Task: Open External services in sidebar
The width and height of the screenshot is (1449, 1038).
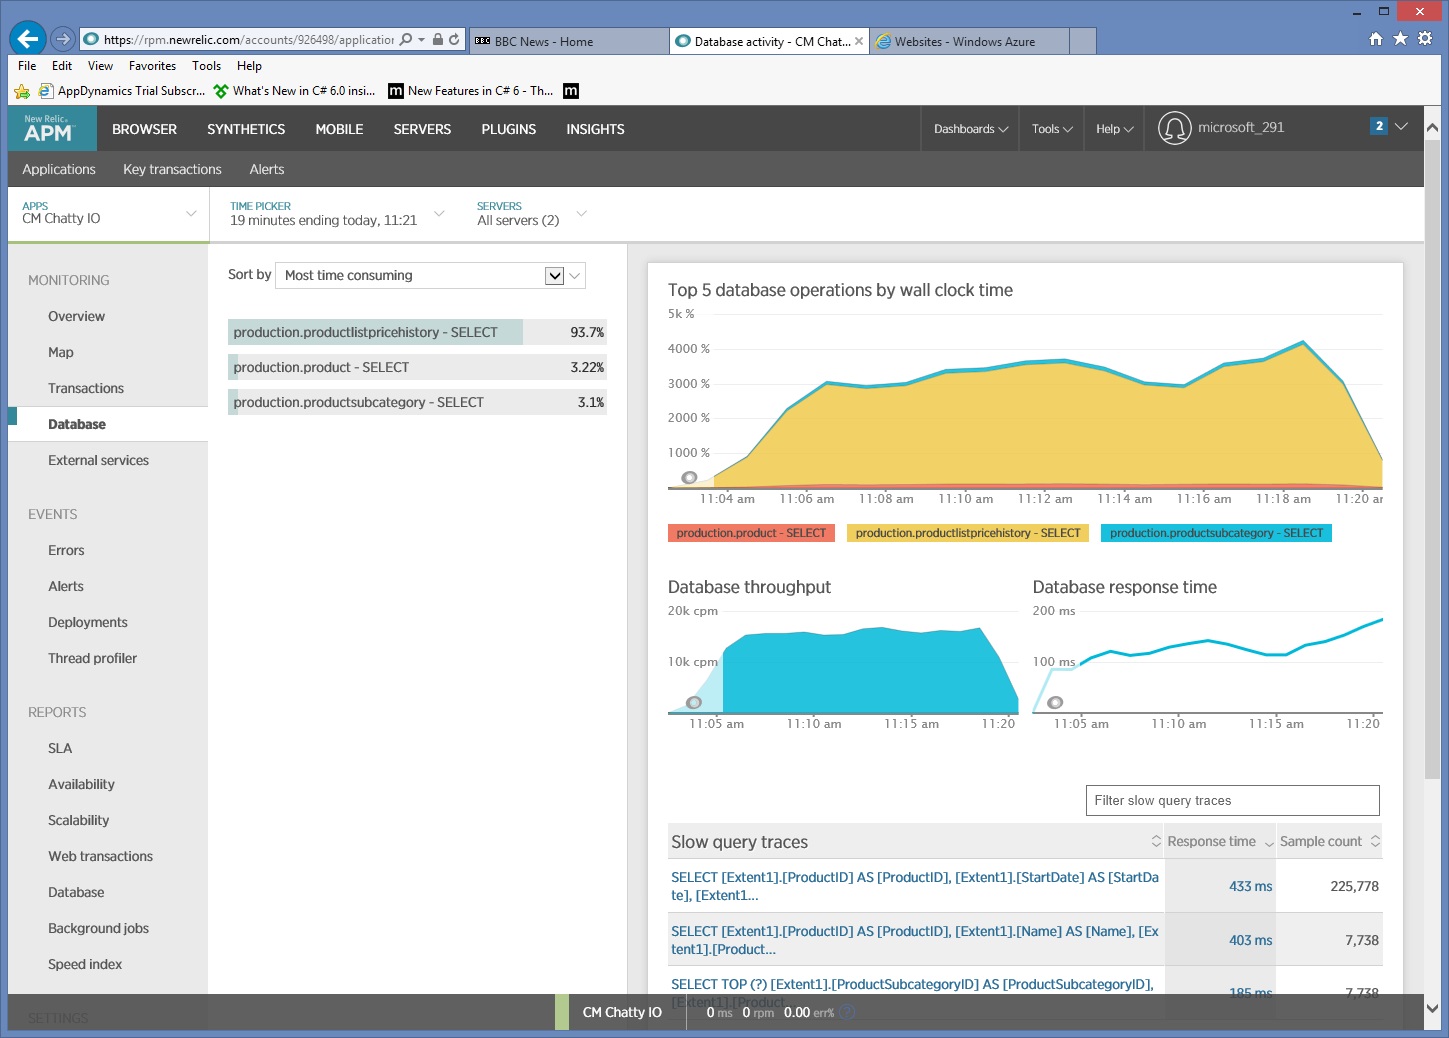Action: click(98, 460)
